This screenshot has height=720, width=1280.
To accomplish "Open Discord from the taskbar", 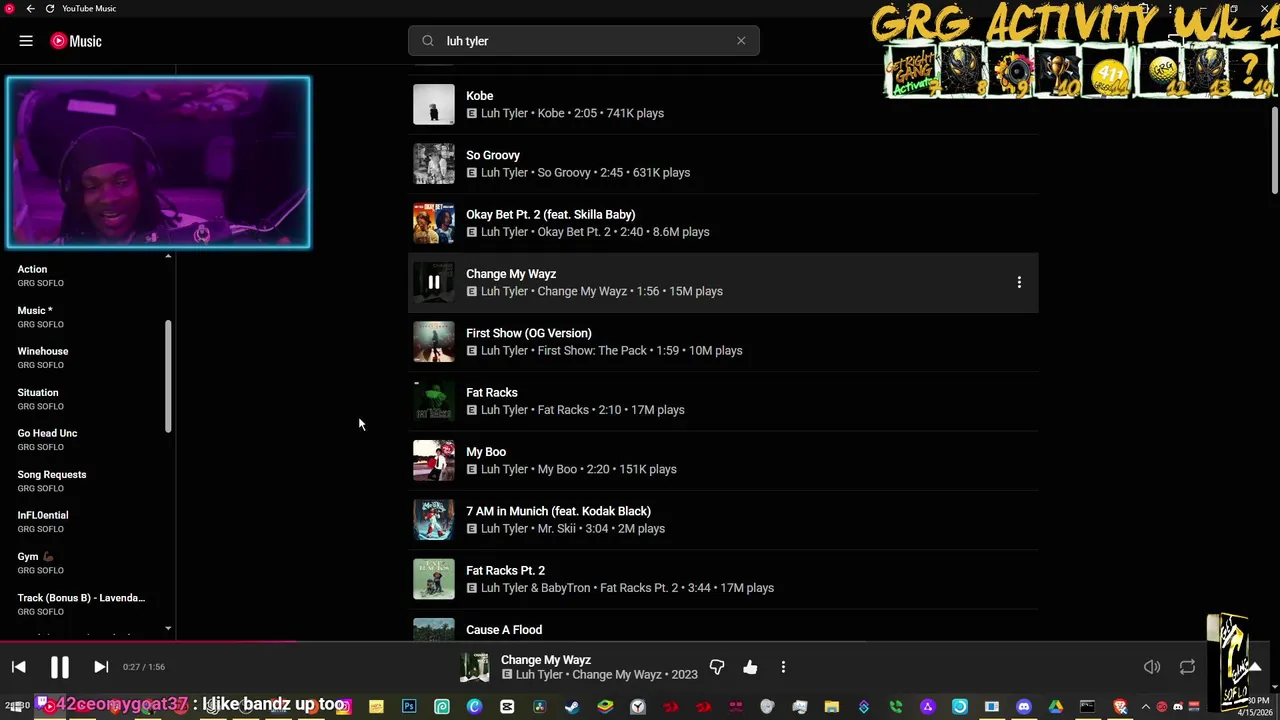I will pos(1023,707).
